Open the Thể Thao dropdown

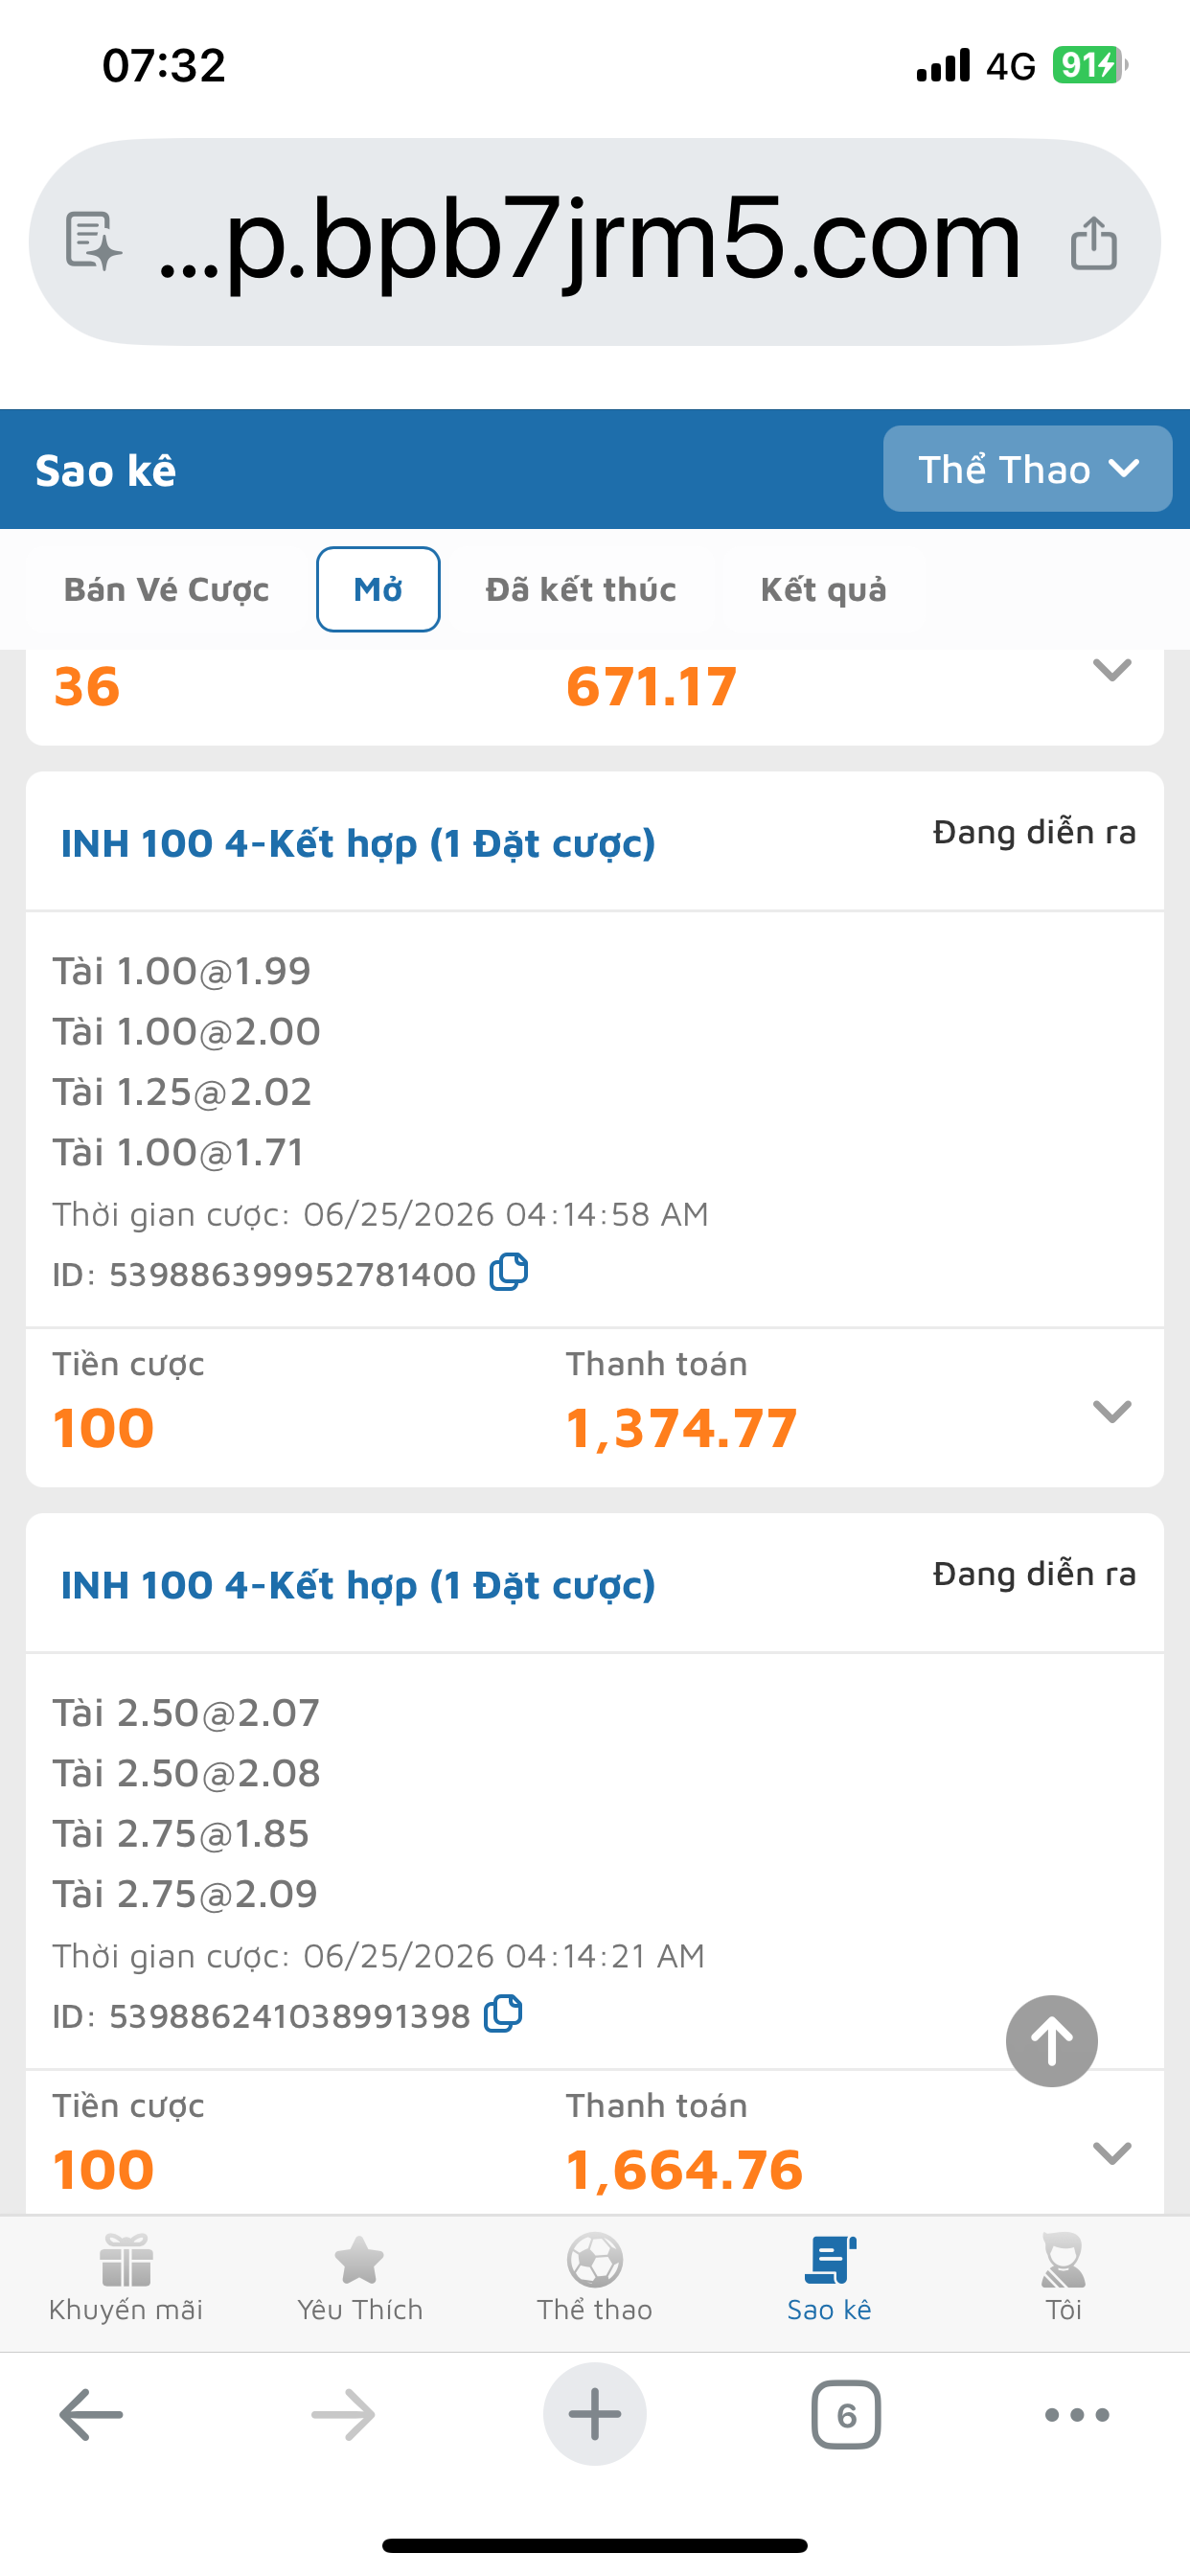click(1027, 468)
